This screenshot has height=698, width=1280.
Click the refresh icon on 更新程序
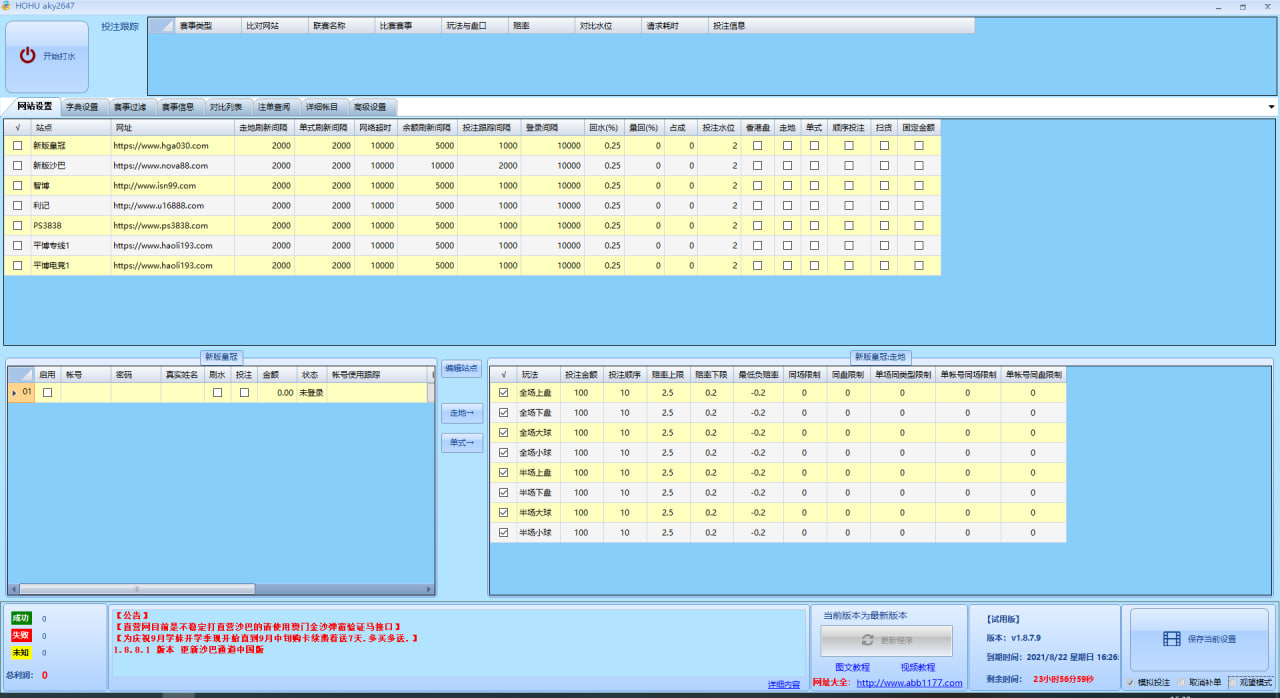point(867,640)
